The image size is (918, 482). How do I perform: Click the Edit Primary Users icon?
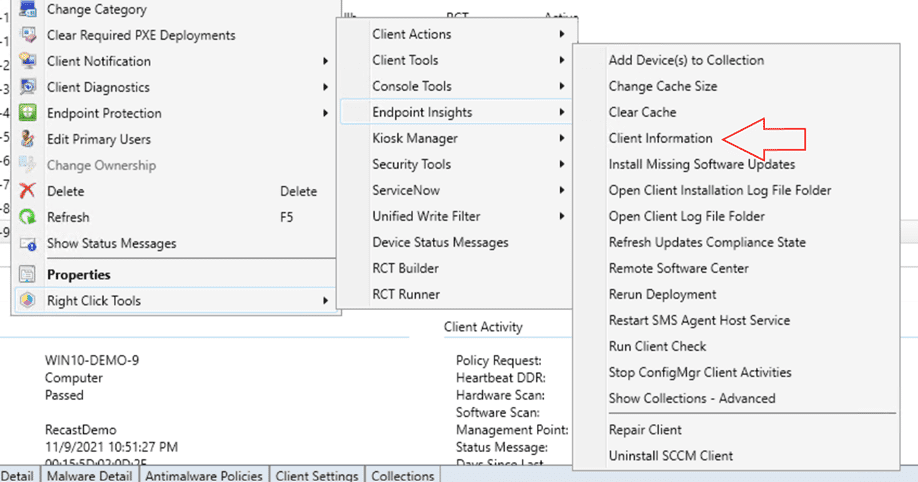coord(28,139)
